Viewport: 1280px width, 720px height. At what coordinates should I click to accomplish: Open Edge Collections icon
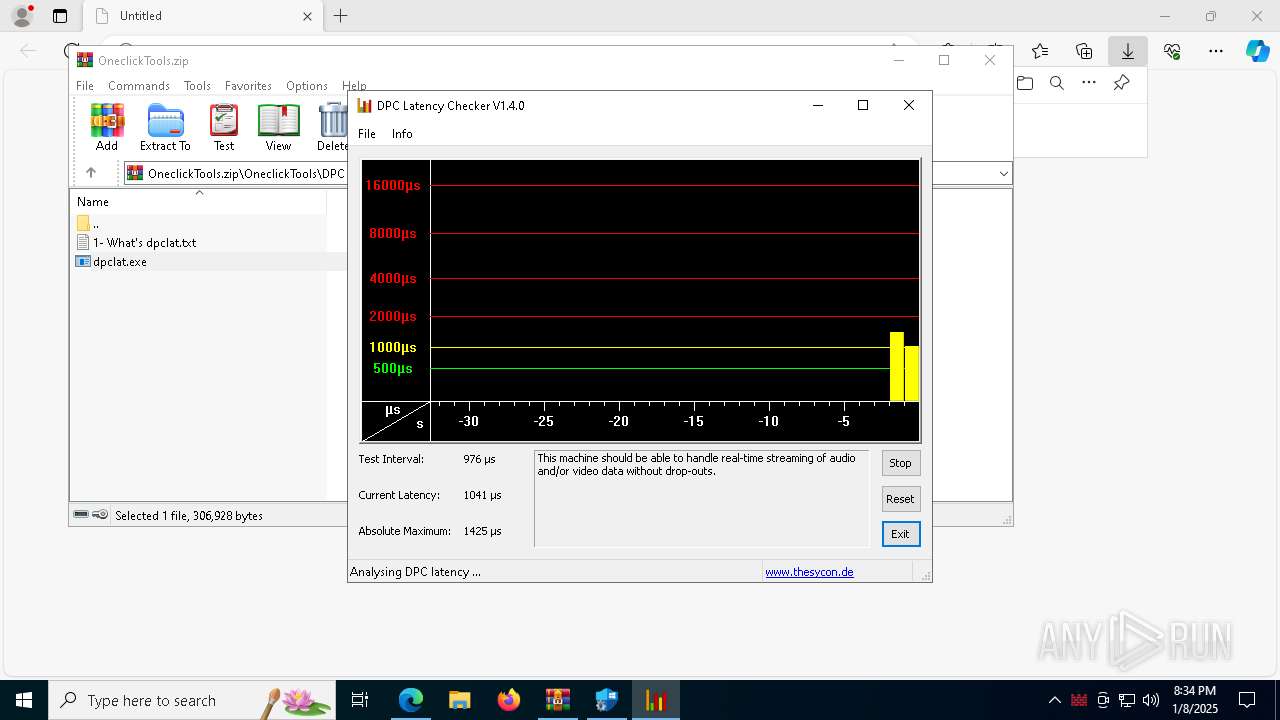tap(1084, 51)
